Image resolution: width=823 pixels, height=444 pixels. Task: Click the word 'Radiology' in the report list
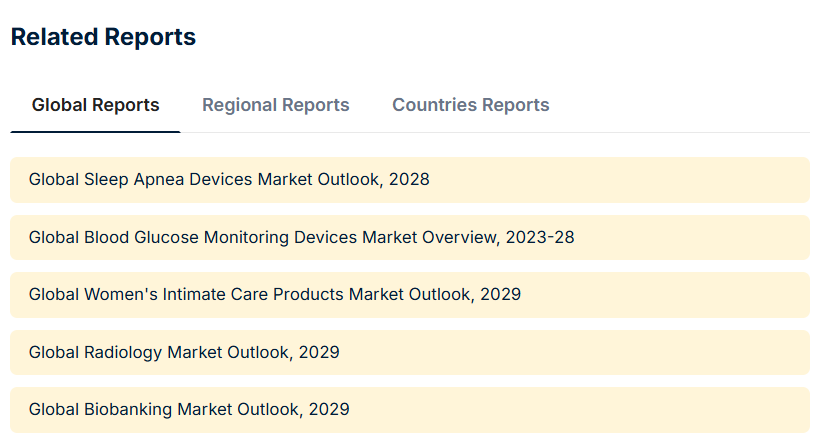point(123,352)
